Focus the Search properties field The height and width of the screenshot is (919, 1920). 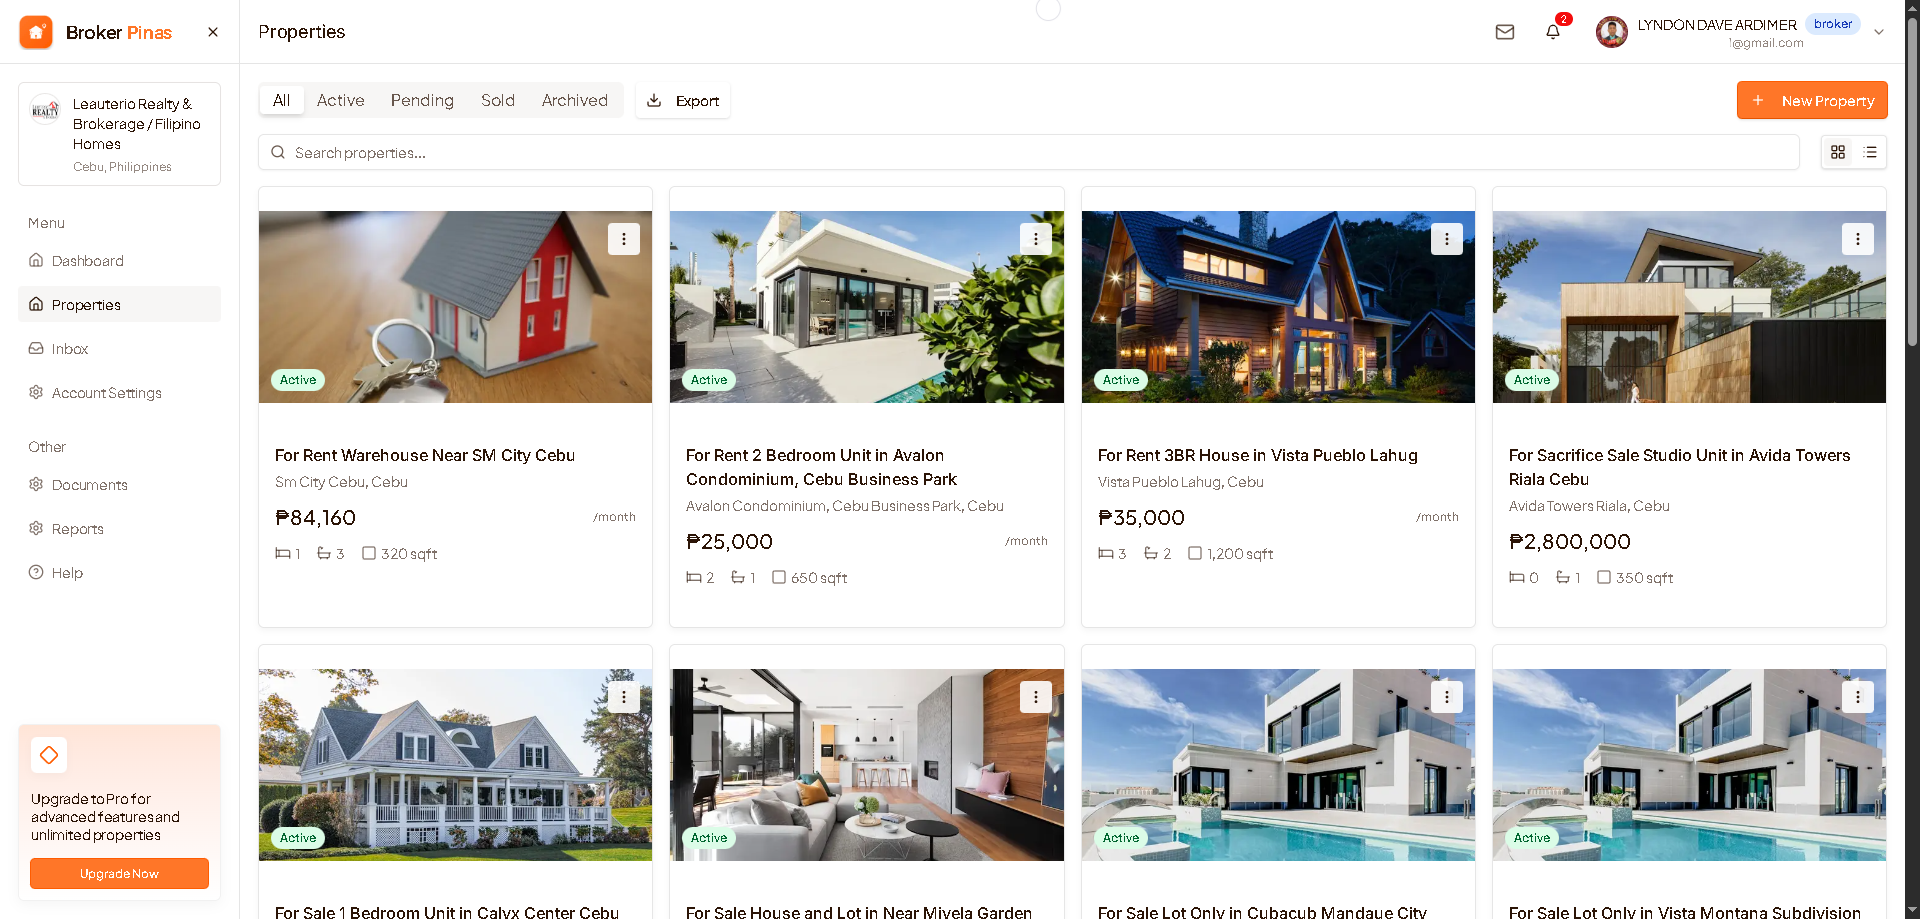[x=1029, y=152]
